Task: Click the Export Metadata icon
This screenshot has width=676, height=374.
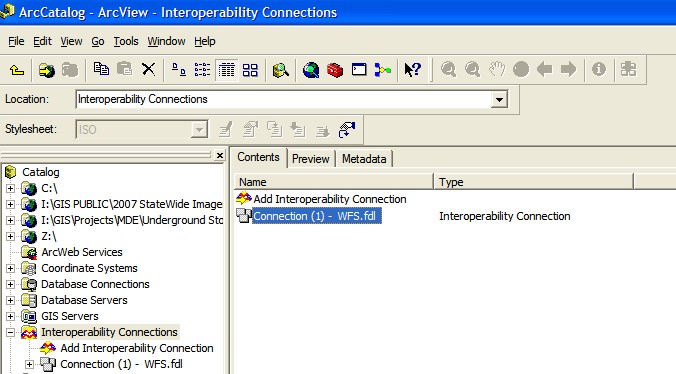Action: [322, 130]
